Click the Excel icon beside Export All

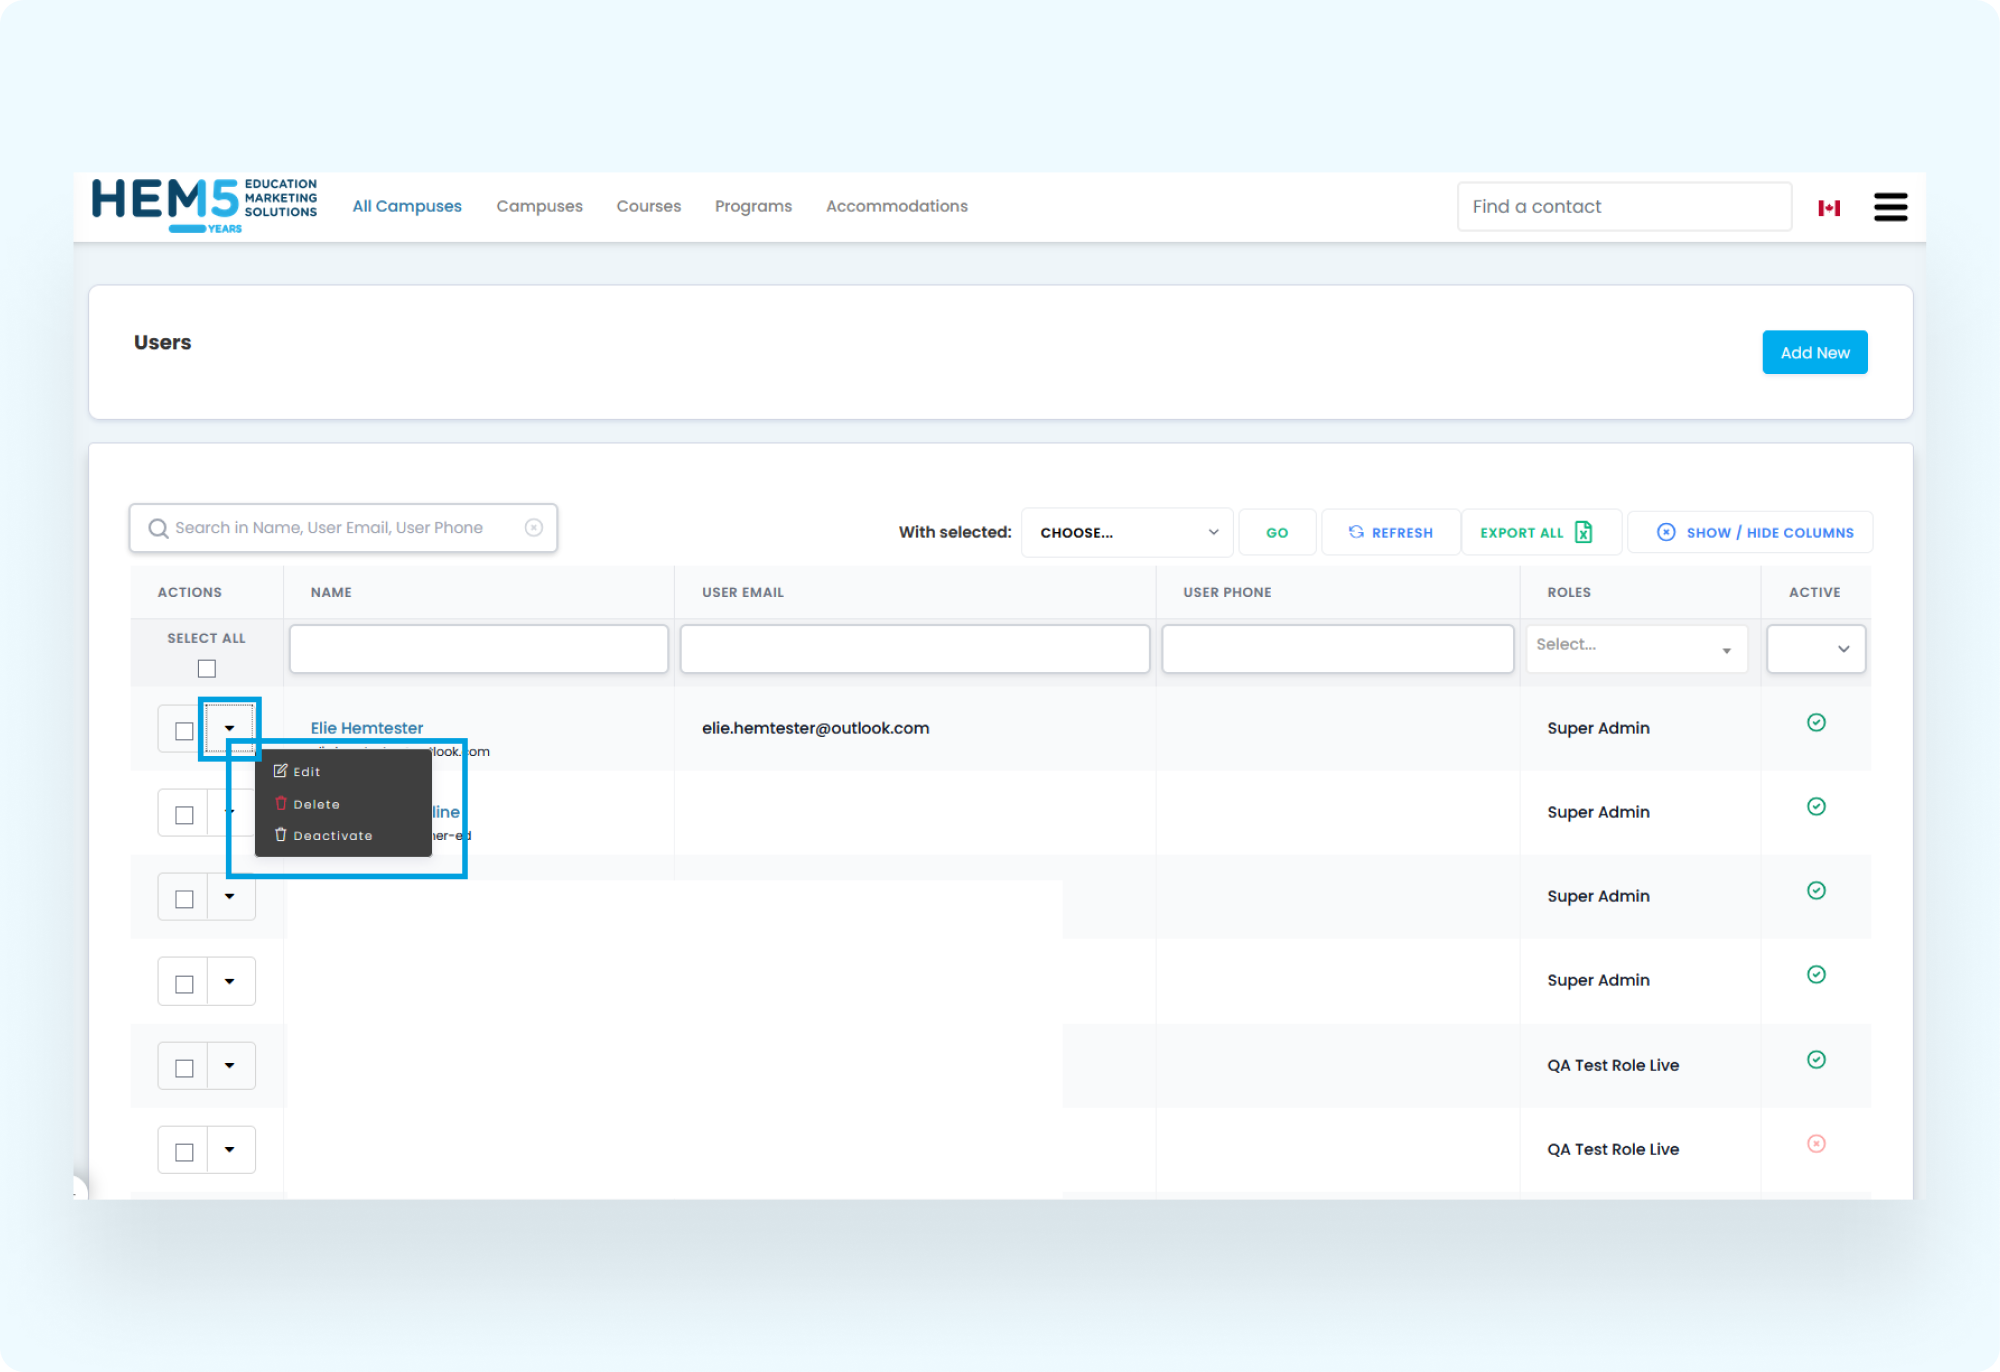pos(1583,532)
